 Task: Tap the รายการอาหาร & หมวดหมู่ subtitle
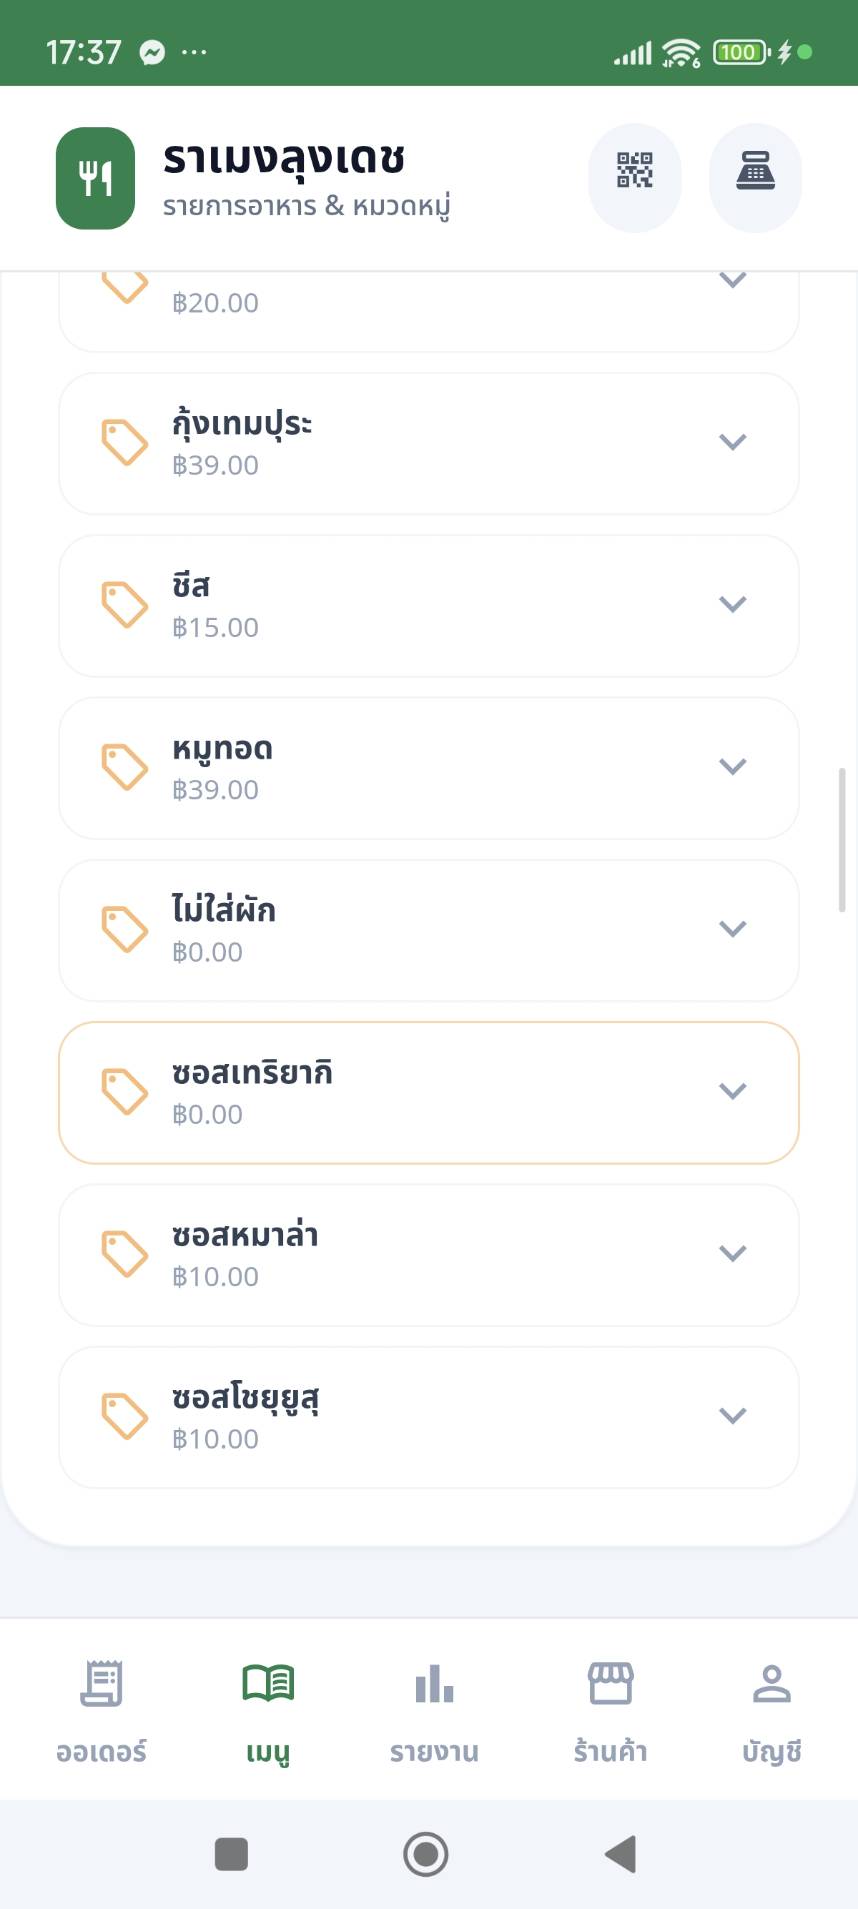pos(306,207)
